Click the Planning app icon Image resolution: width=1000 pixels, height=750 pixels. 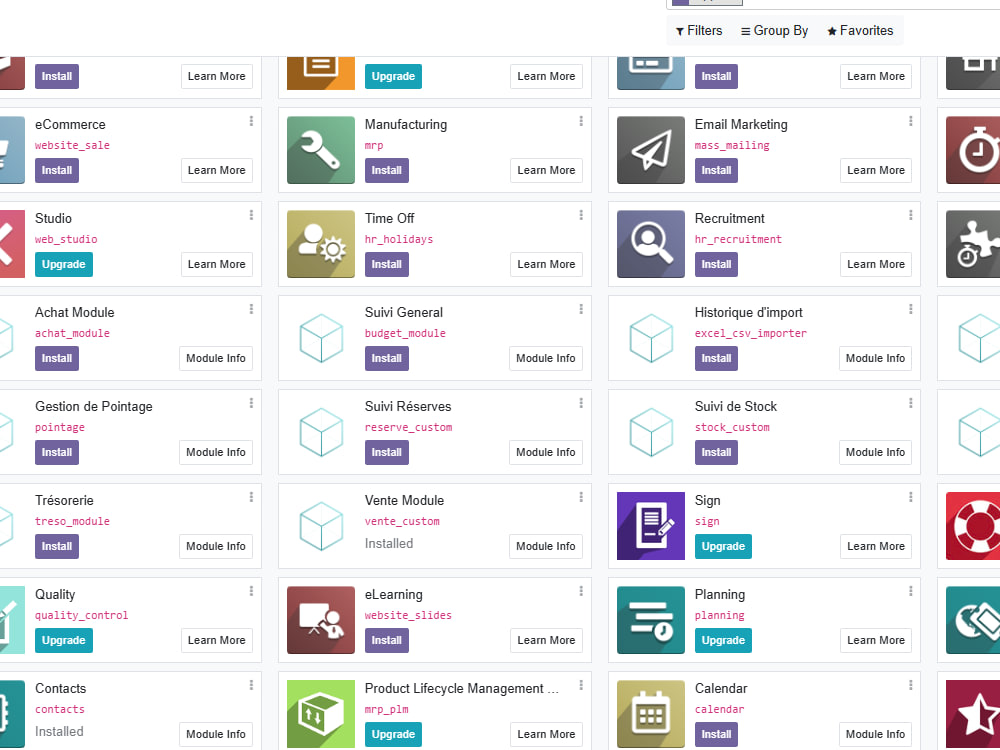tap(651, 620)
